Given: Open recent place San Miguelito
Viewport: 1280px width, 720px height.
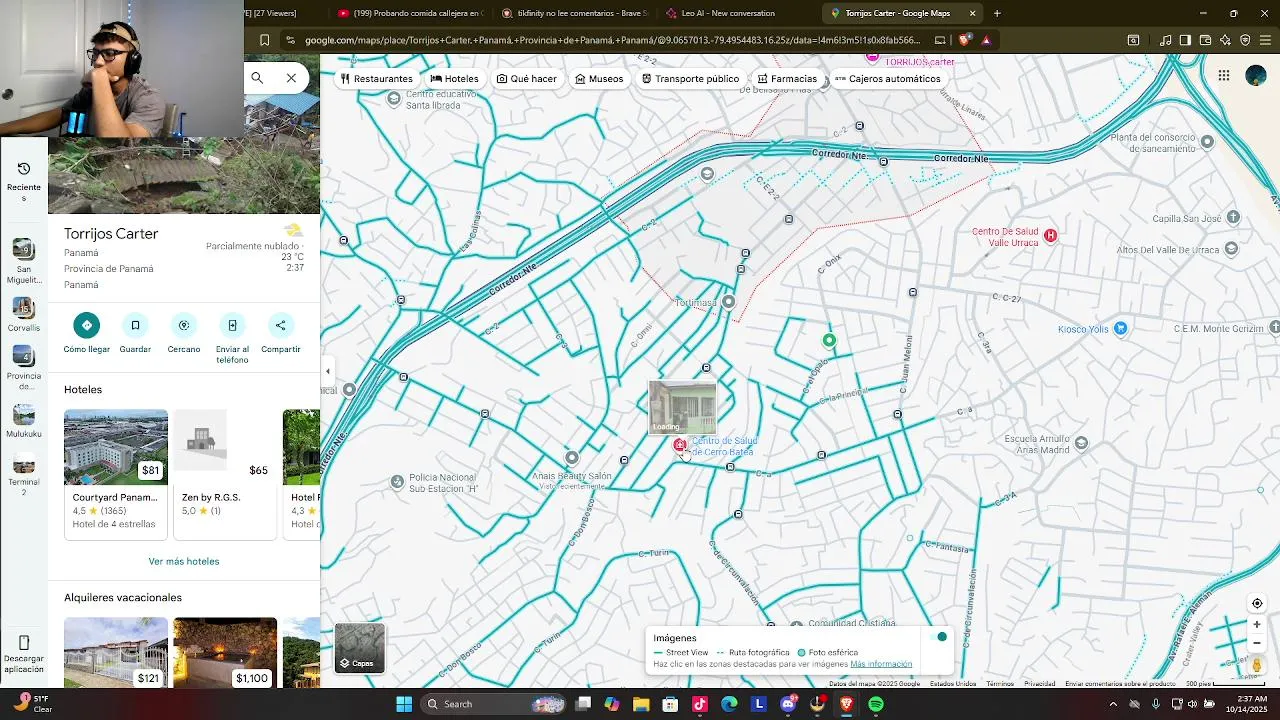Looking at the screenshot, I should pos(24,259).
